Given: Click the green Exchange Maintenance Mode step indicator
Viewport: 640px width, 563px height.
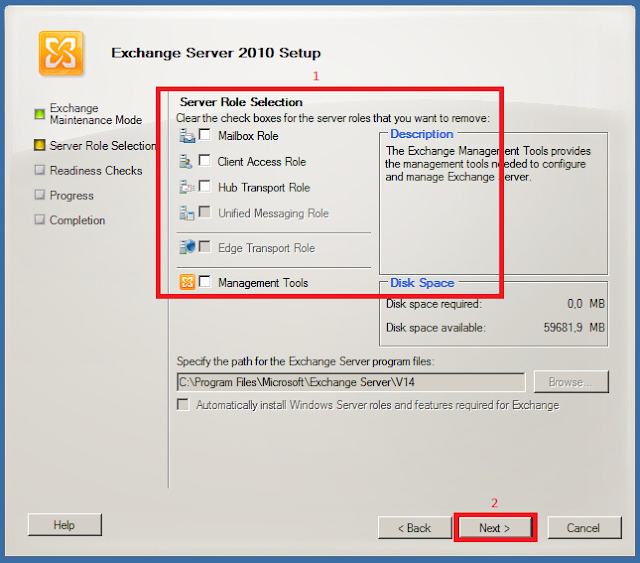Looking at the screenshot, I should coord(40,113).
